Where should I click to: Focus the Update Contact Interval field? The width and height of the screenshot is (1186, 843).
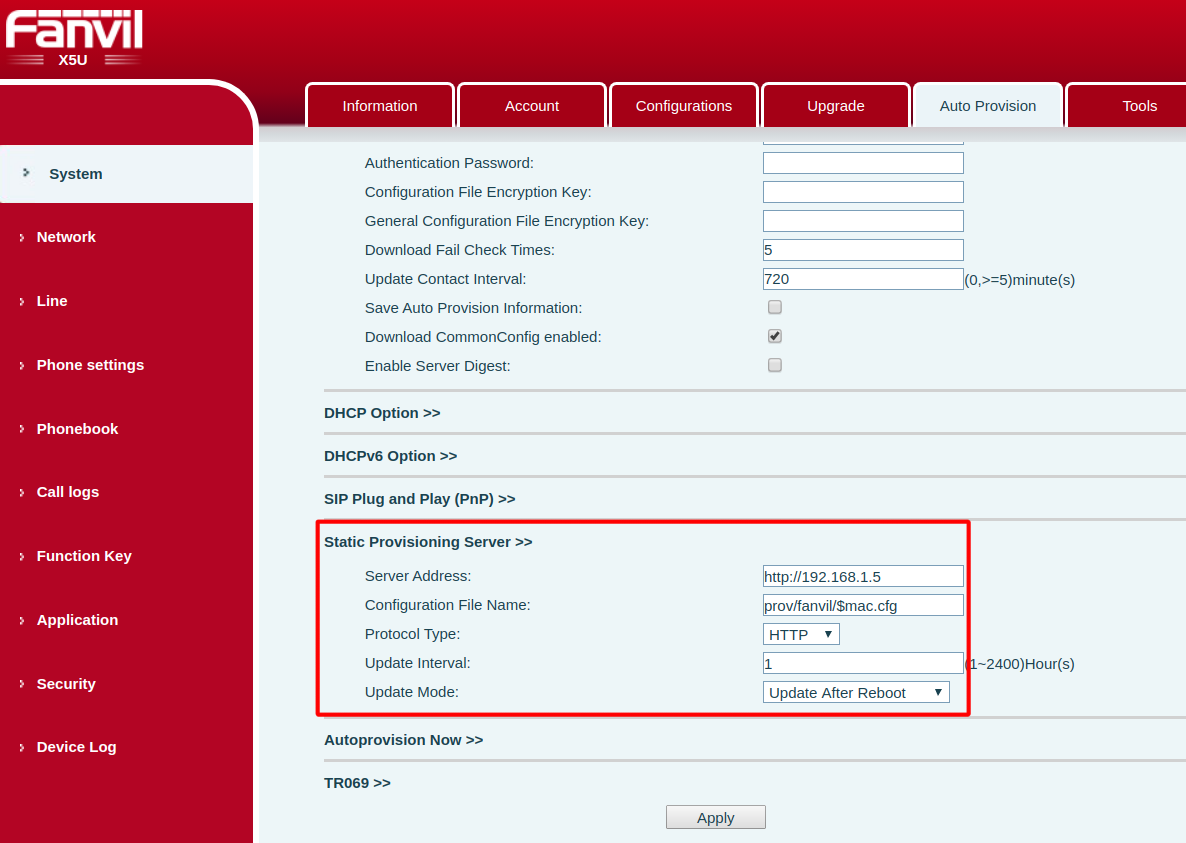(x=862, y=279)
